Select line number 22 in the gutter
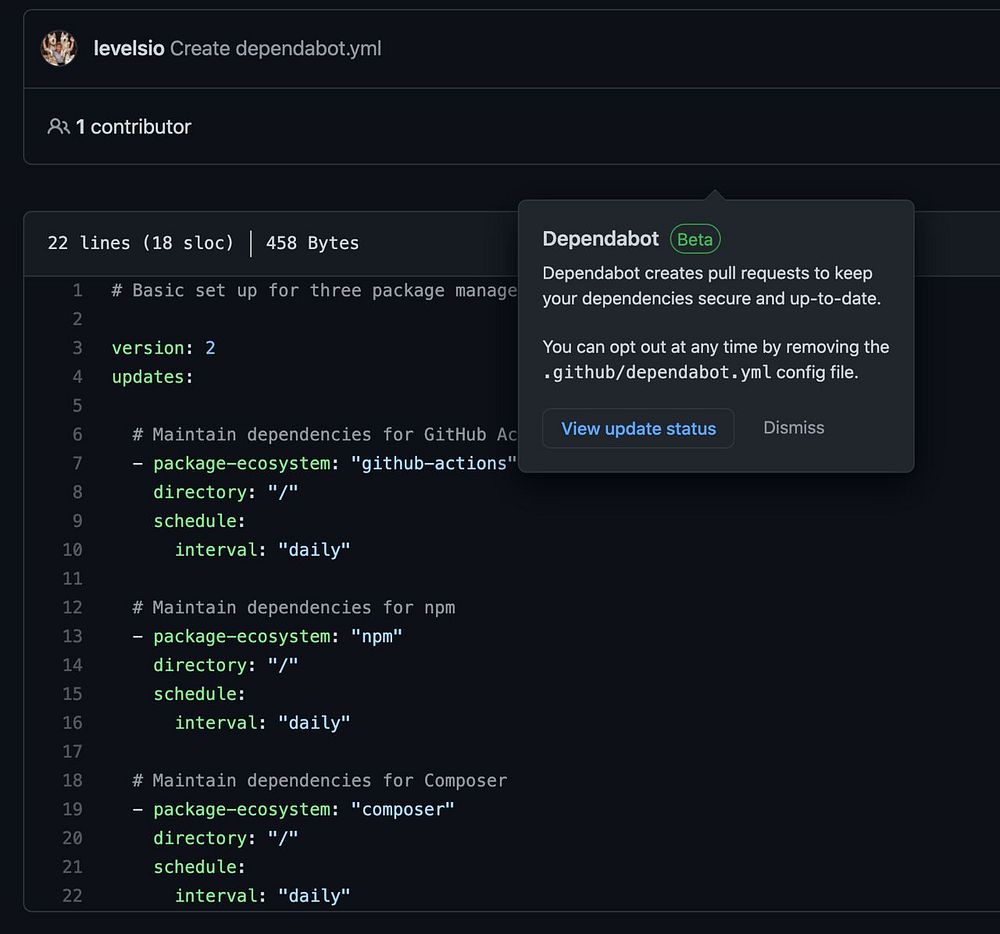 [x=72, y=895]
